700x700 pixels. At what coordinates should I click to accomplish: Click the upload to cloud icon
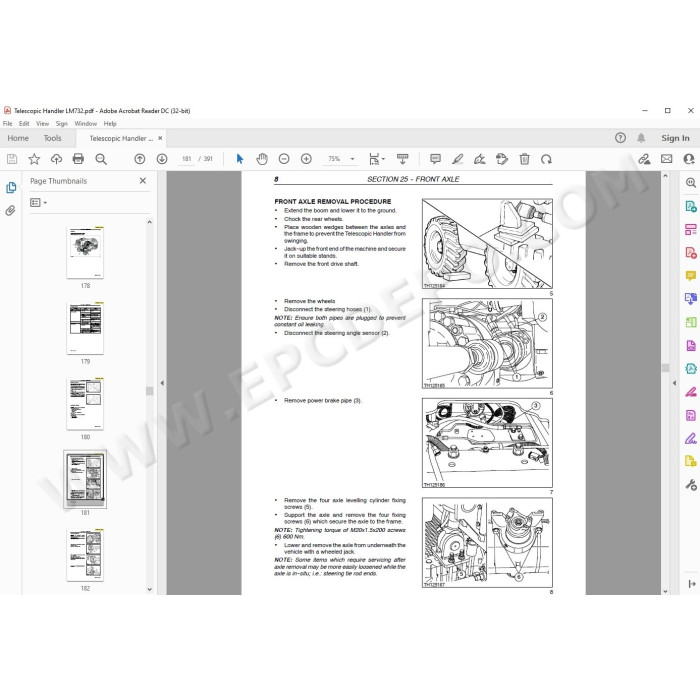click(x=56, y=159)
